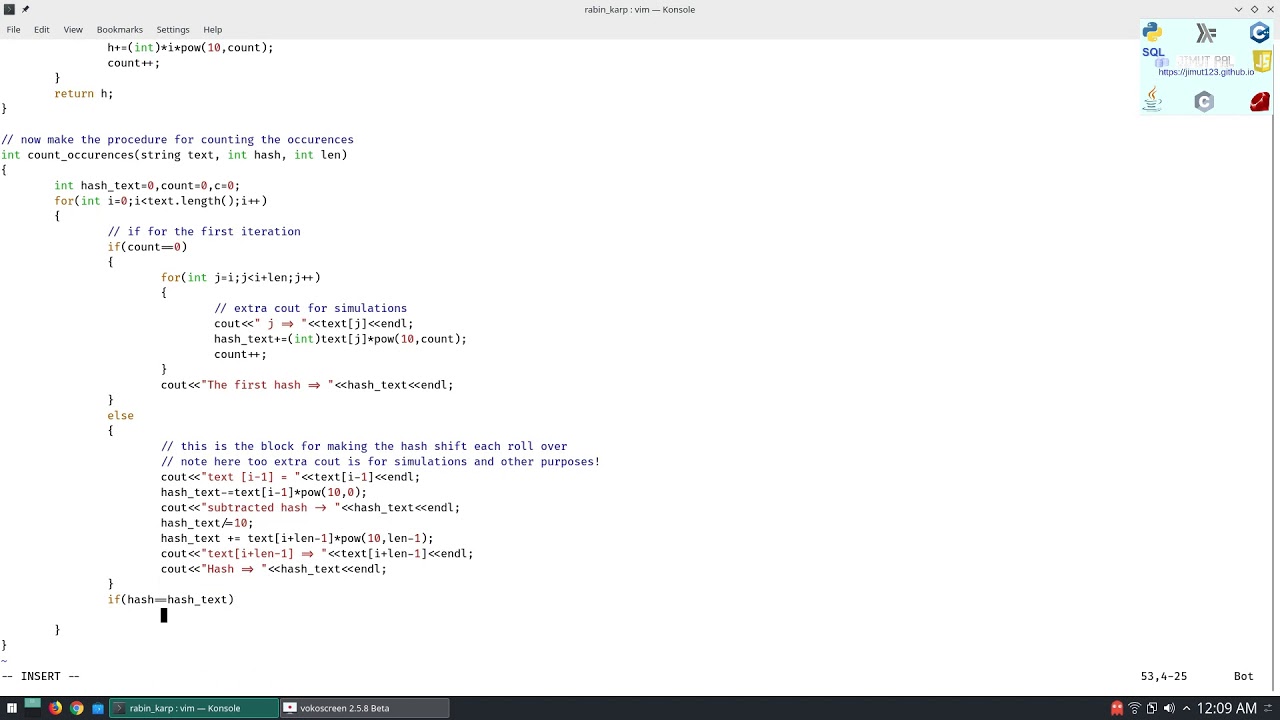Viewport: 1280px width, 720px height.
Task: Click the 'hash_text += text[i+len-1]*pow(10,len-1);' line
Action: [x=297, y=538]
